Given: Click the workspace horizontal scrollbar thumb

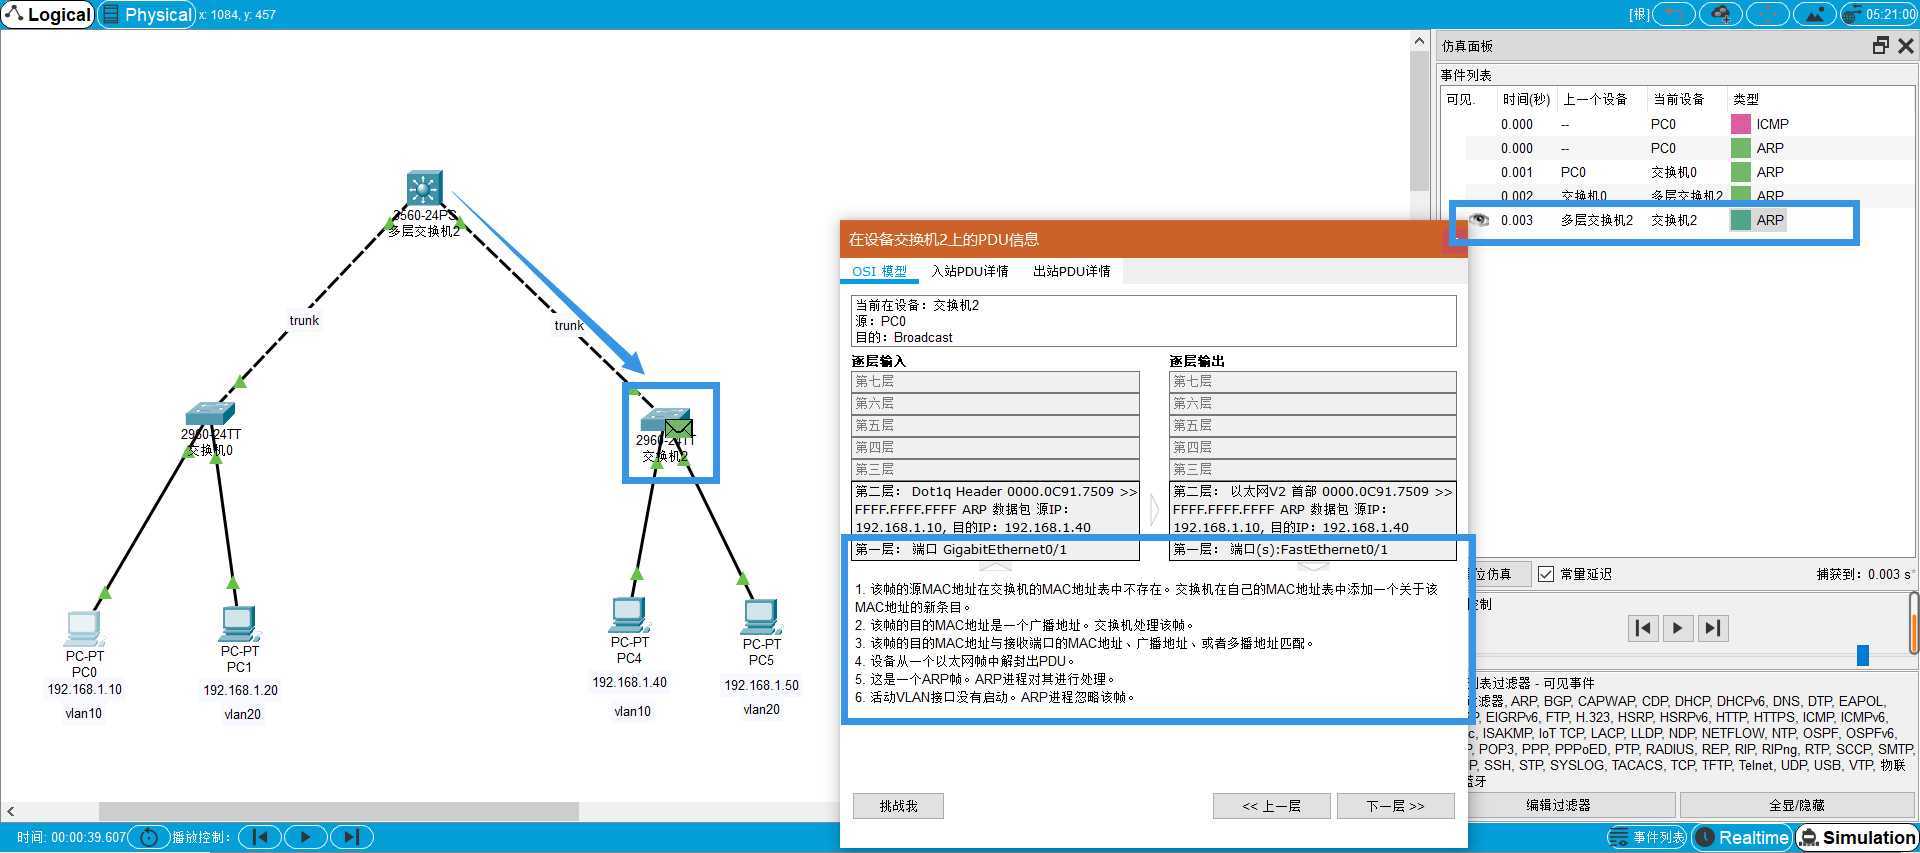Looking at the screenshot, I should (x=338, y=811).
